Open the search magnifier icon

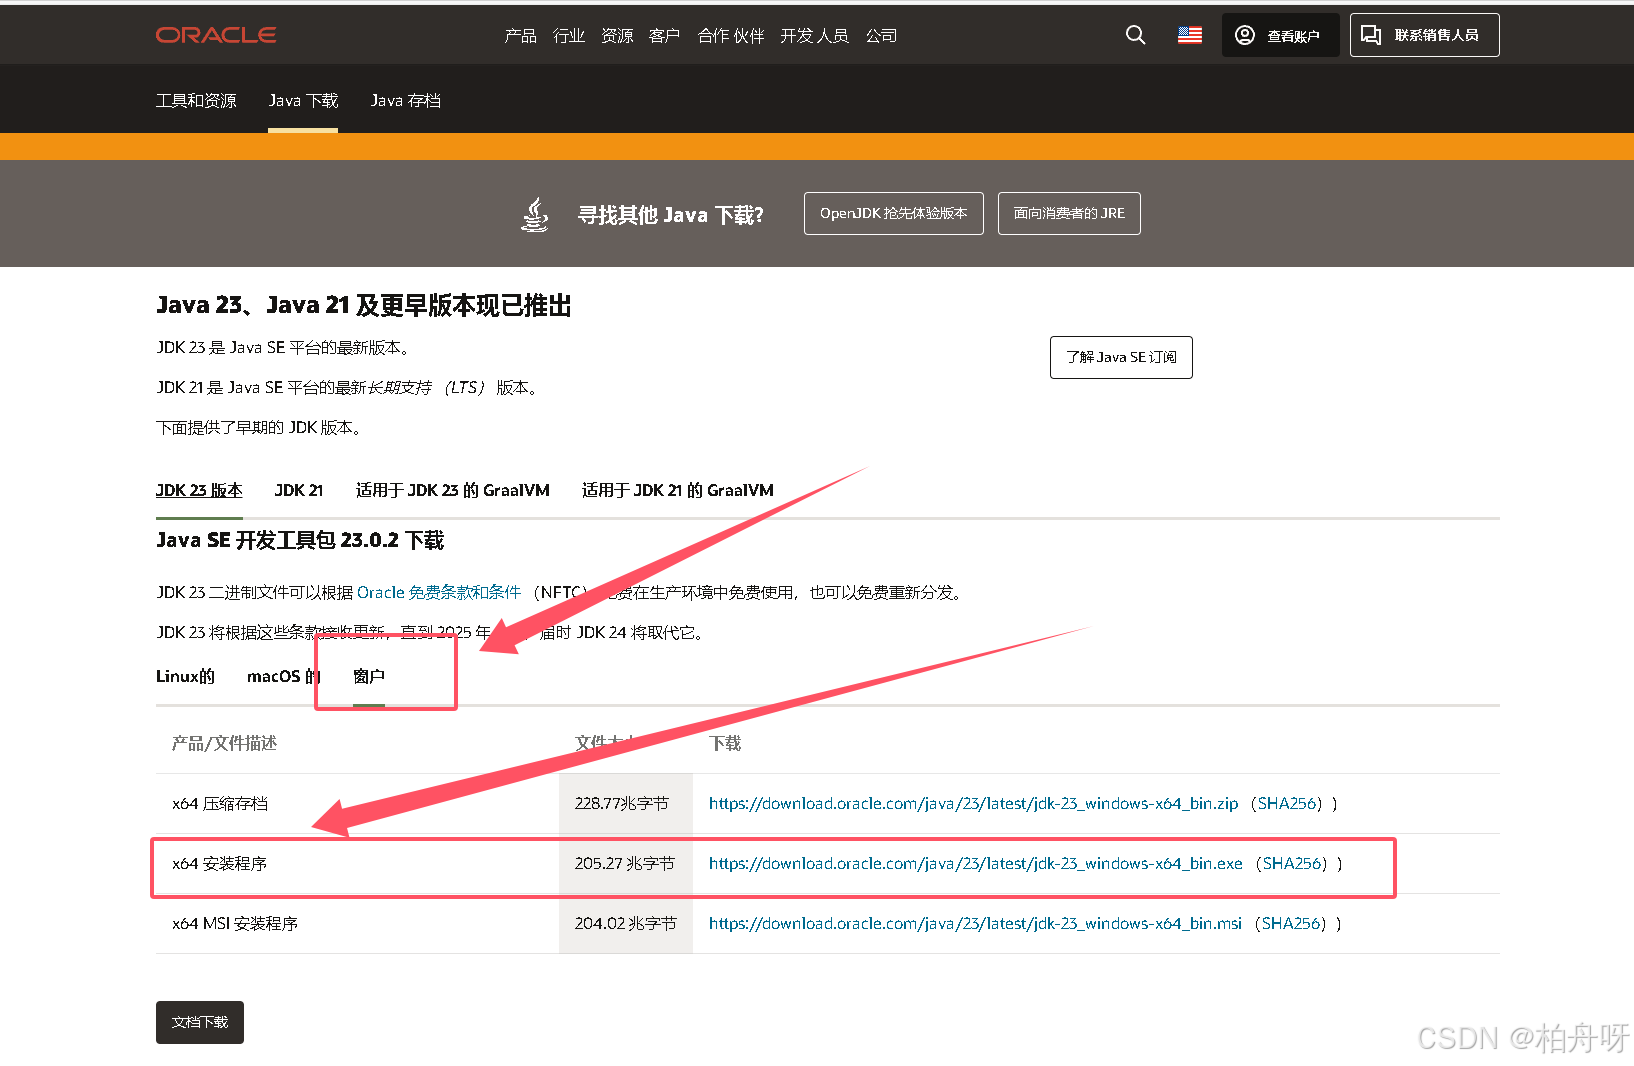[1135, 35]
